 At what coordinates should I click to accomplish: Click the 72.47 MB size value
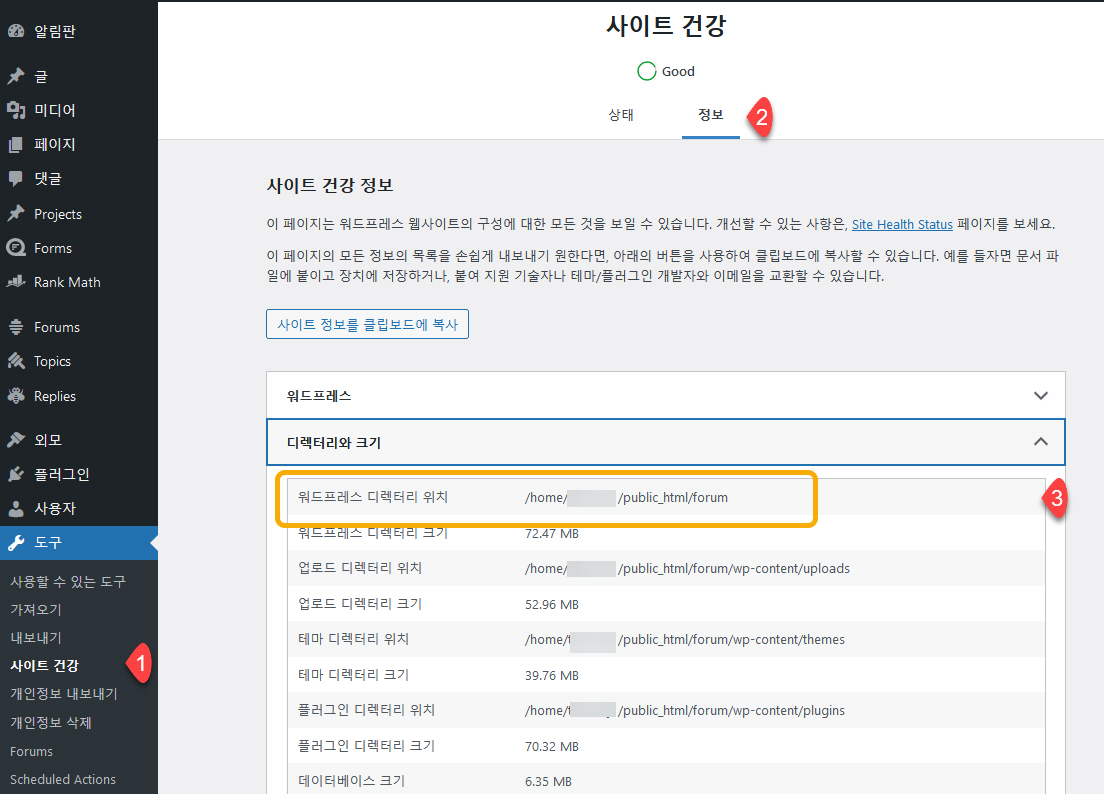pos(551,534)
